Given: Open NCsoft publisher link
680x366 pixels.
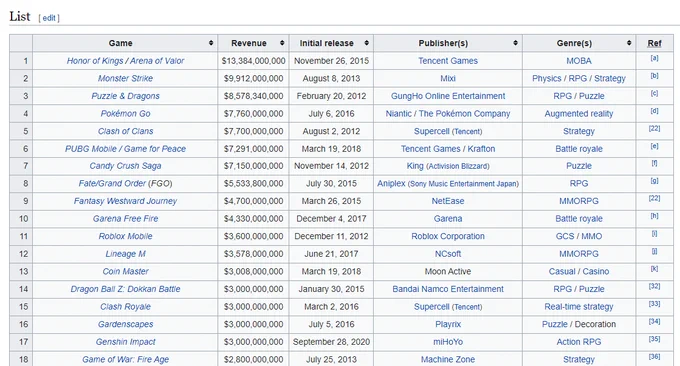Looking at the screenshot, I should [448, 254].
